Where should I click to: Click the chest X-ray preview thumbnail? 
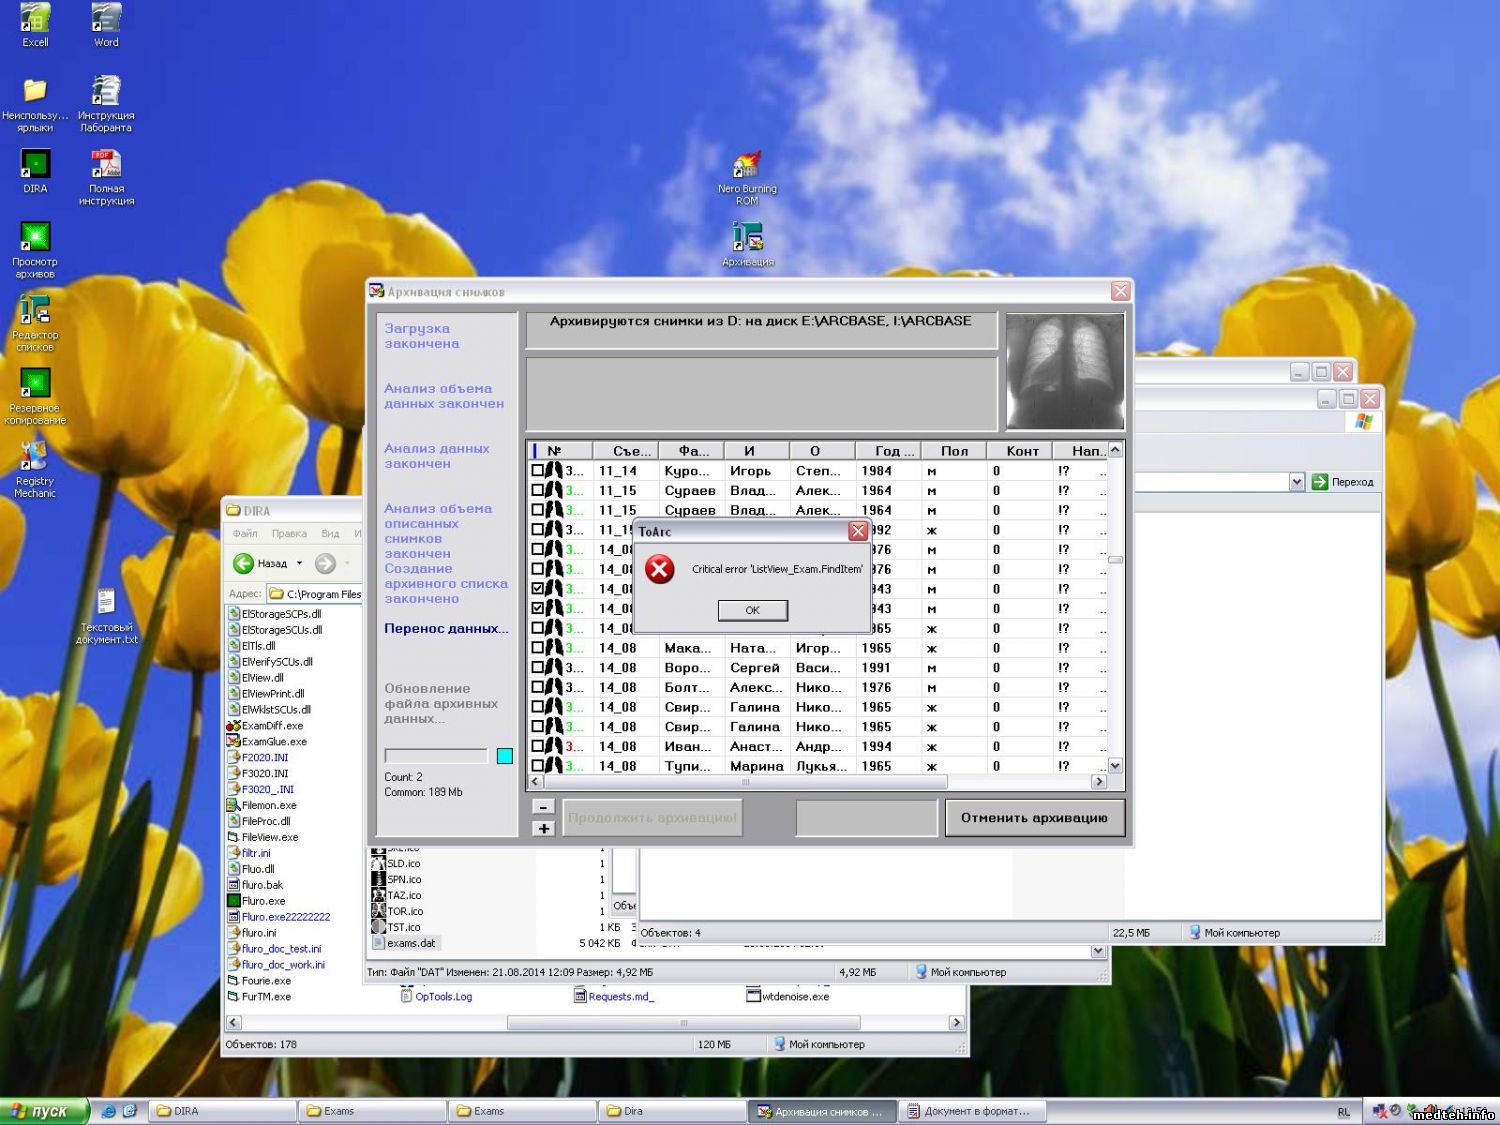click(1065, 372)
